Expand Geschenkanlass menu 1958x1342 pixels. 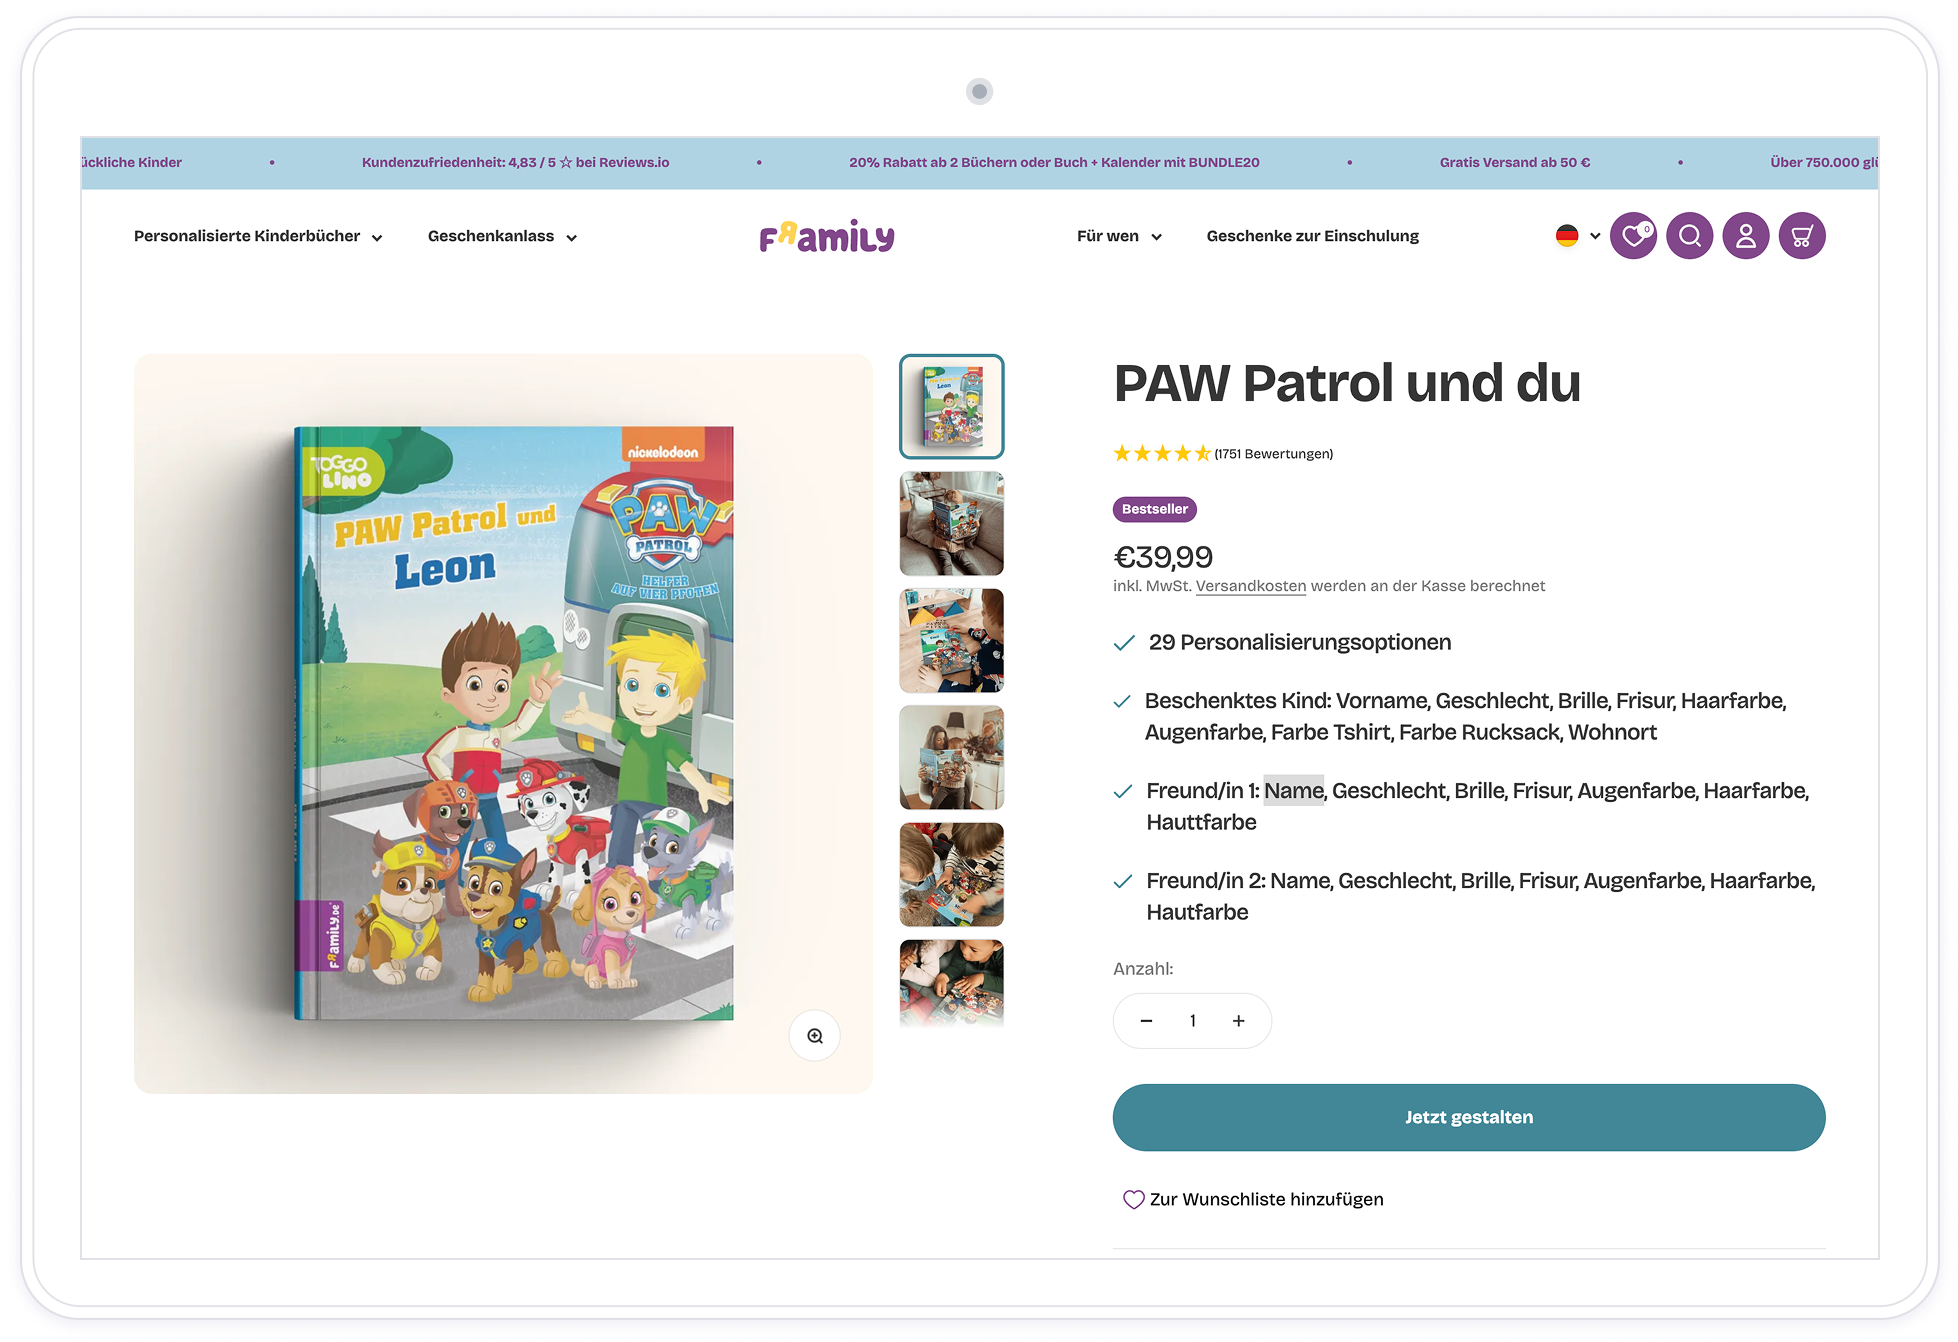click(502, 237)
